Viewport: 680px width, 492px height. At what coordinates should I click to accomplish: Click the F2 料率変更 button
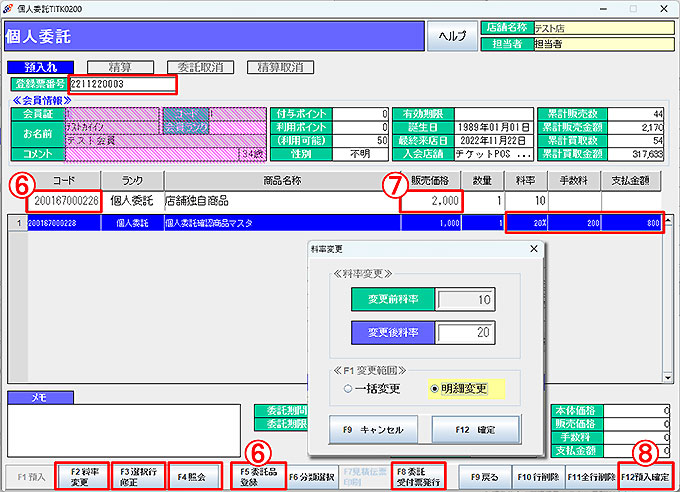[82, 477]
